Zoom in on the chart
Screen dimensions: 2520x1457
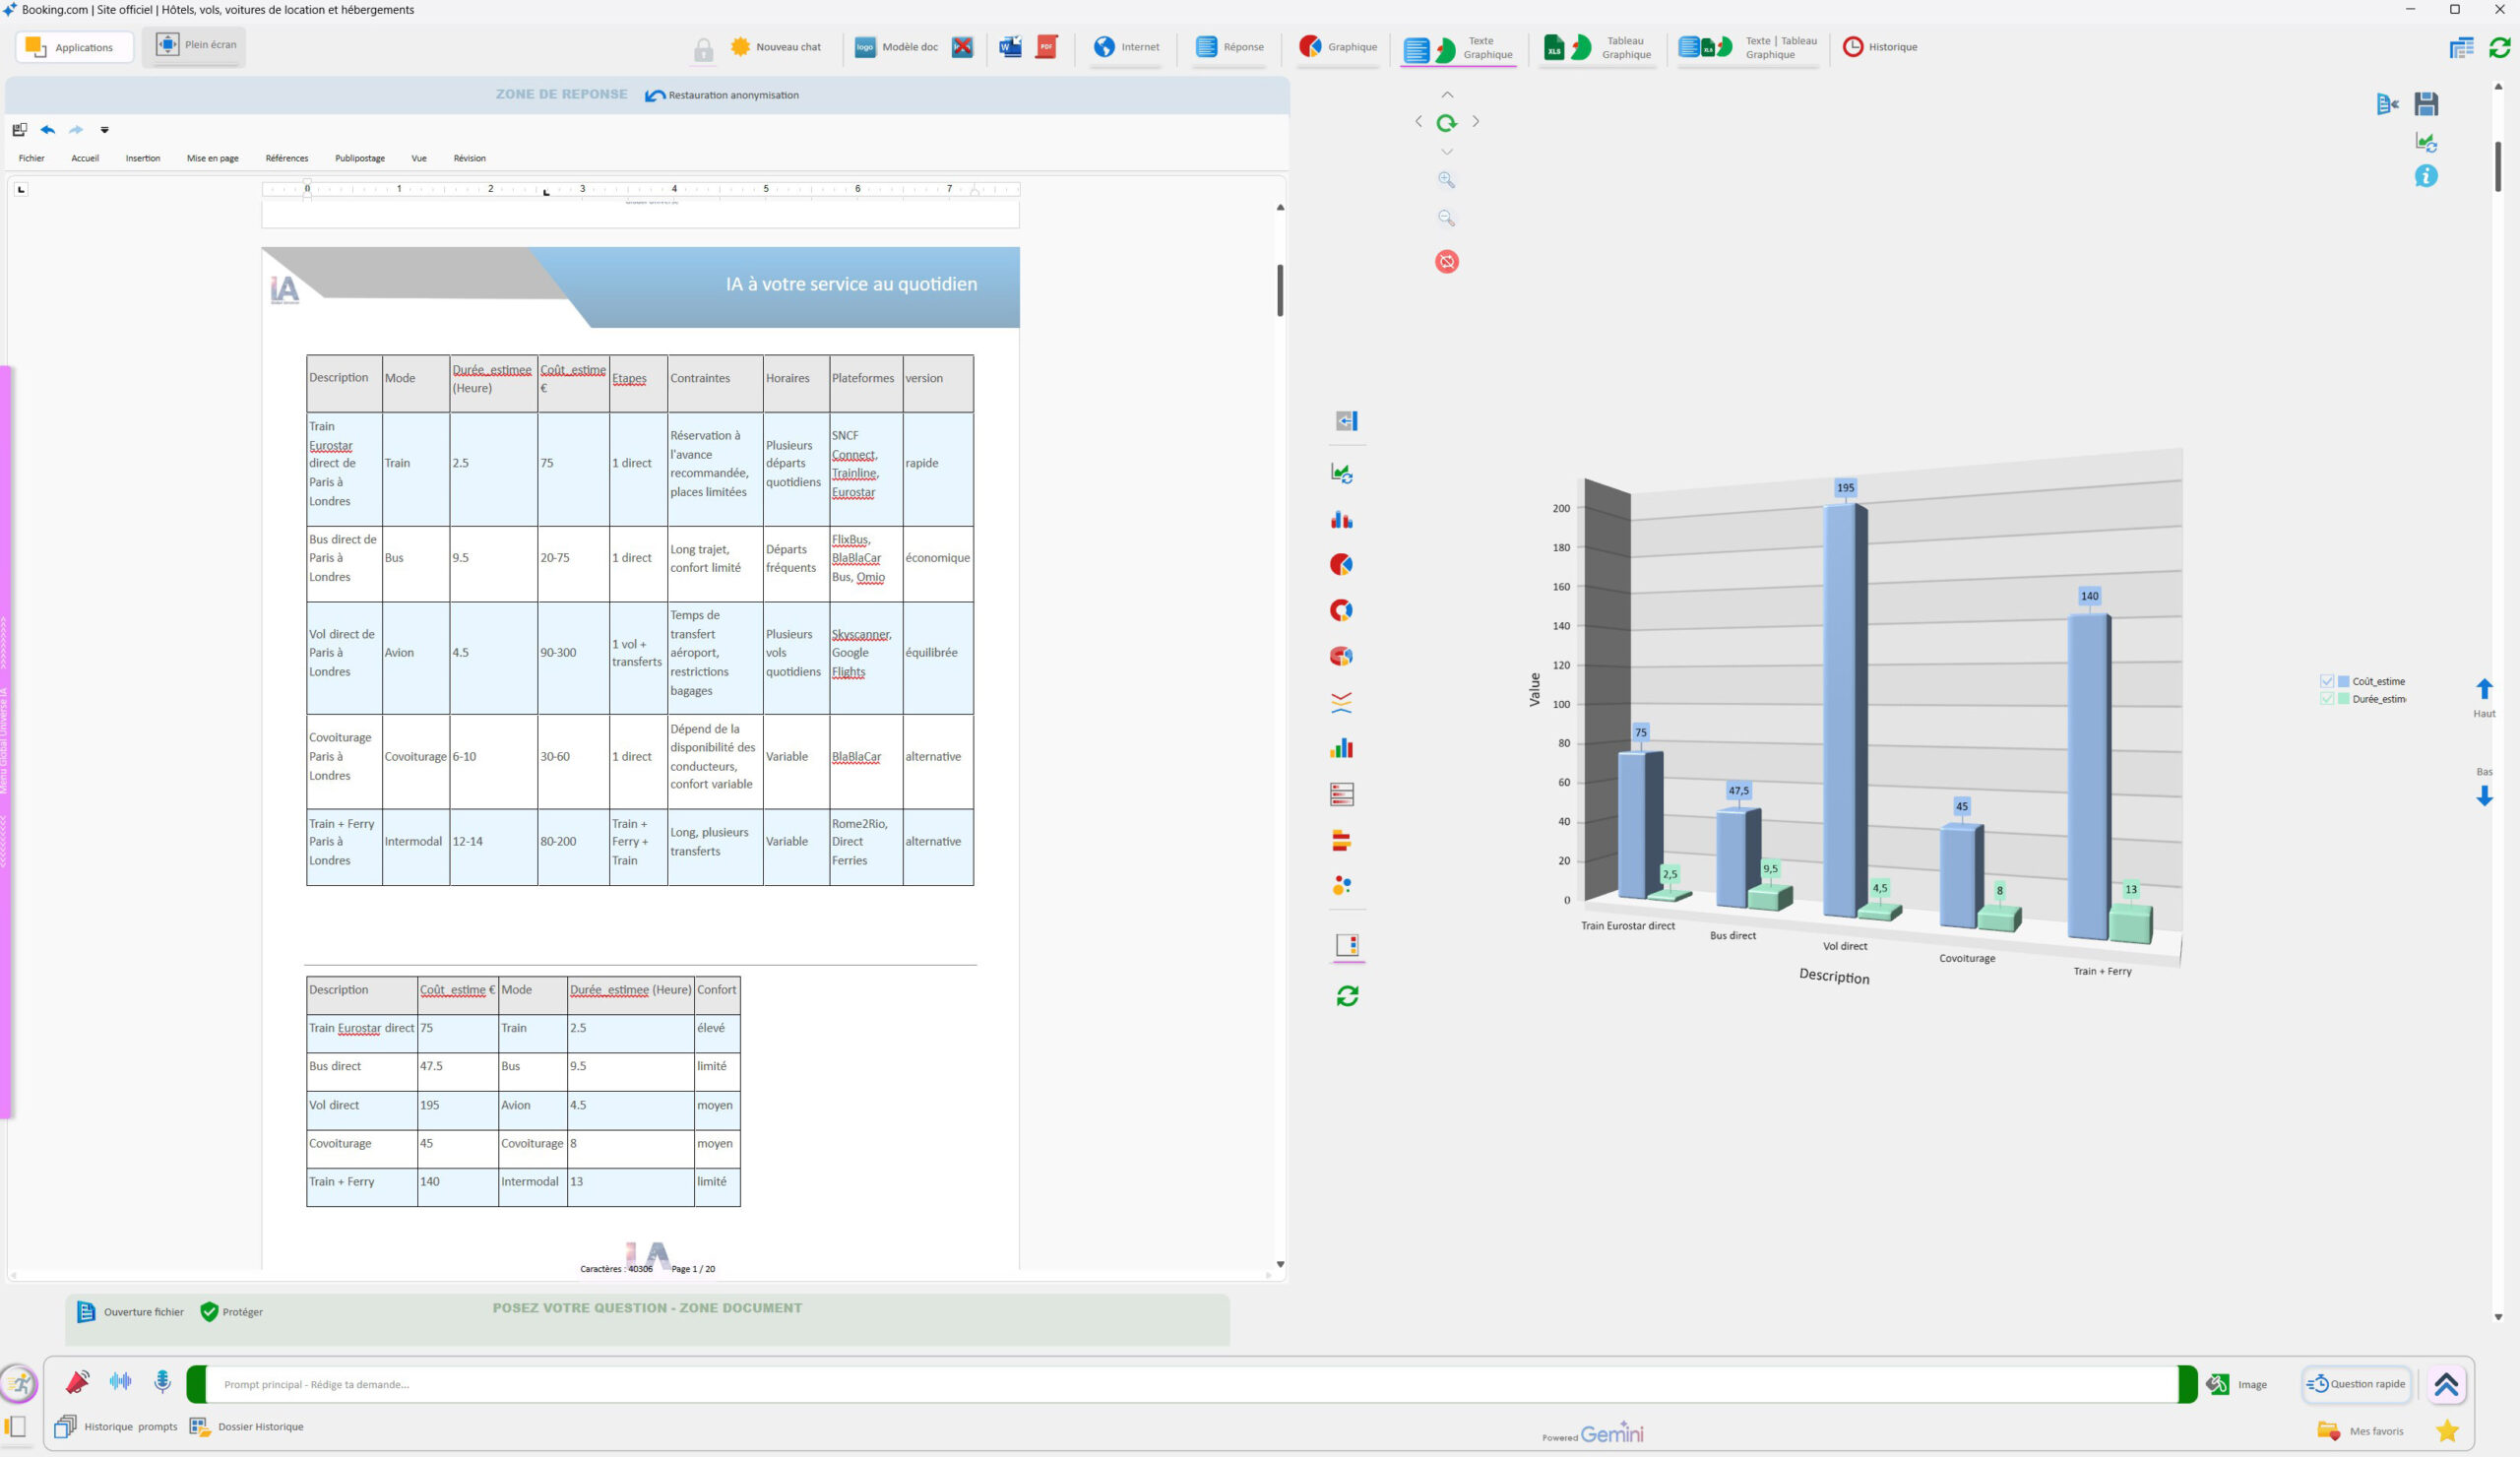point(1446,180)
